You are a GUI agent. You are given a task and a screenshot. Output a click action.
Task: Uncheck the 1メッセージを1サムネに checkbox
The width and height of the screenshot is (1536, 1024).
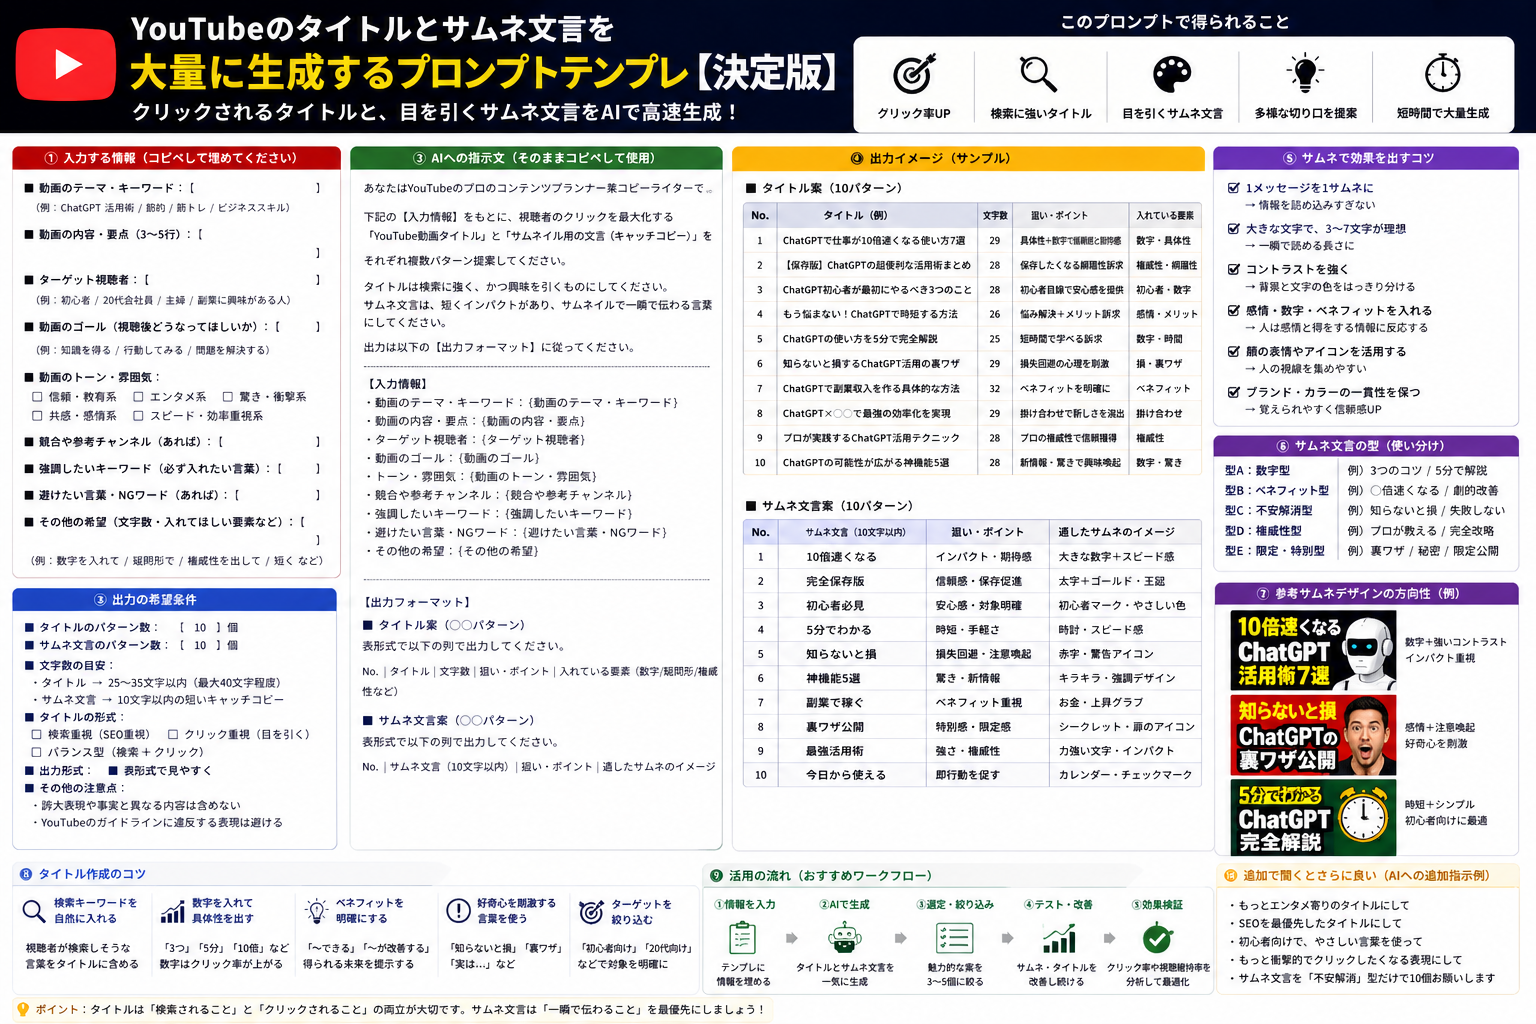[x=1234, y=188]
